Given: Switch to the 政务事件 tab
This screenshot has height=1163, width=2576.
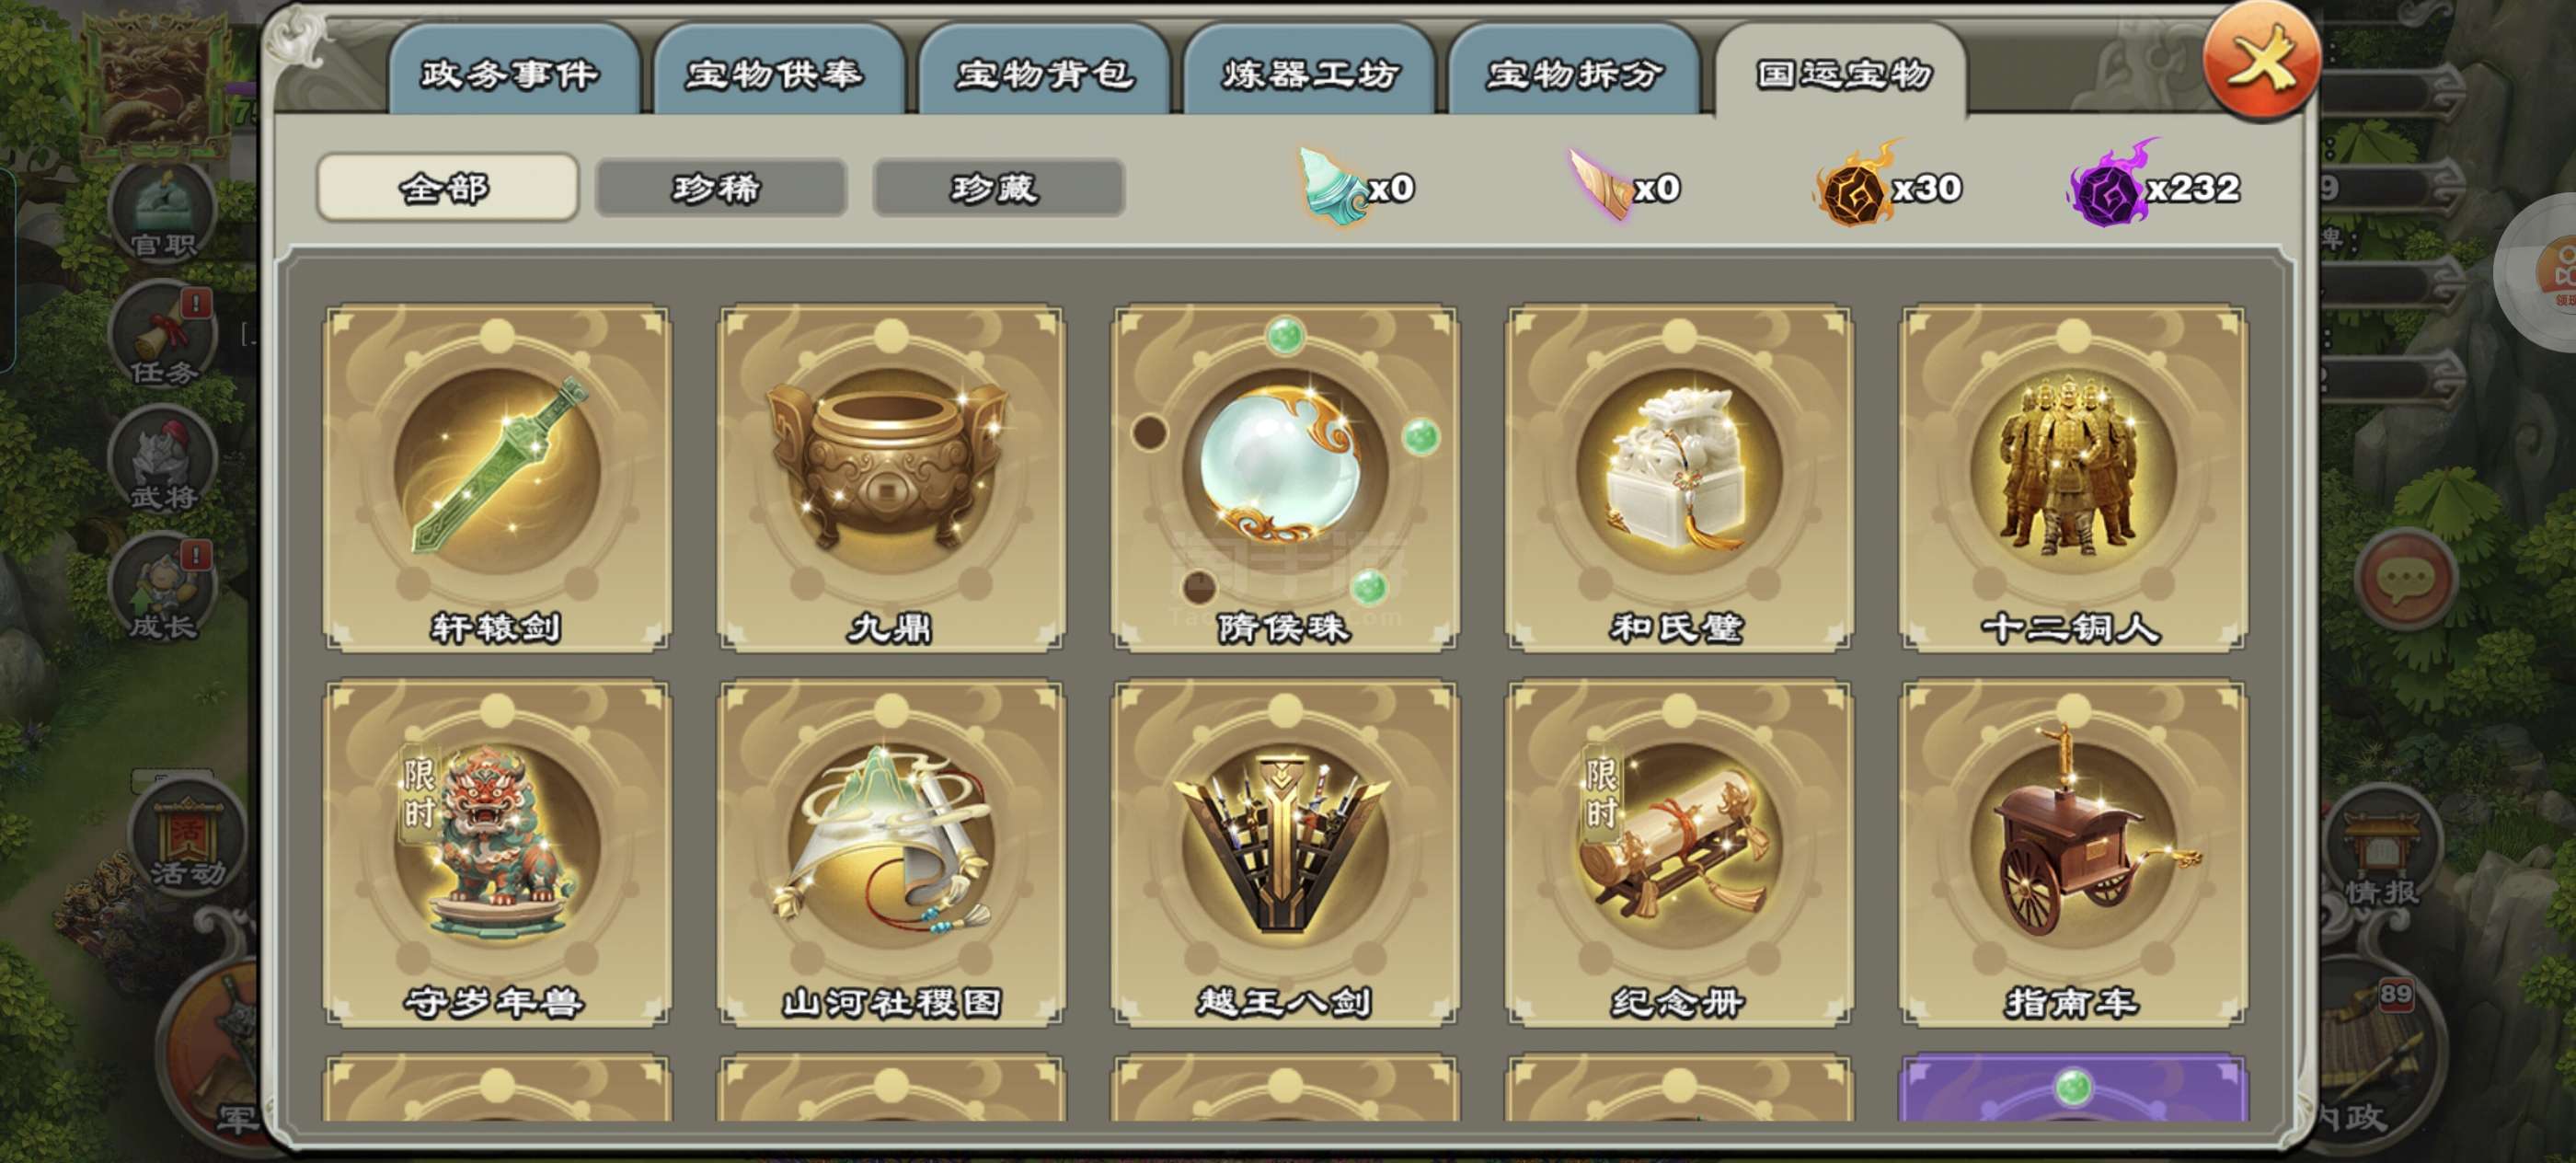Looking at the screenshot, I should [512, 72].
